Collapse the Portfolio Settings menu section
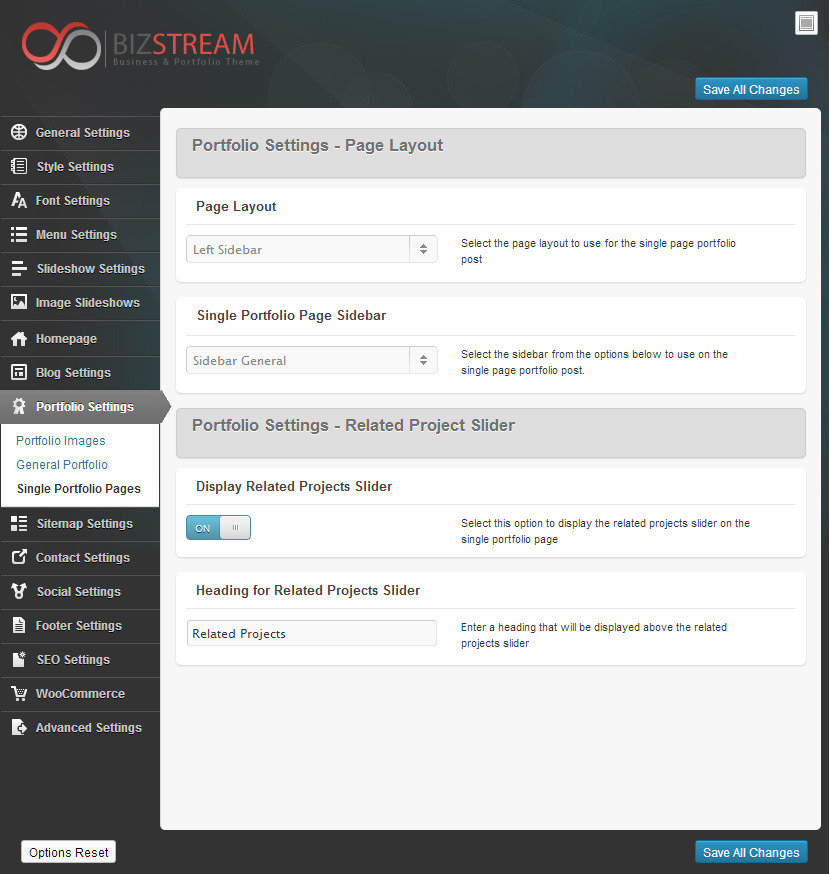This screenshot has width=831, height=874. coord(84,407)
